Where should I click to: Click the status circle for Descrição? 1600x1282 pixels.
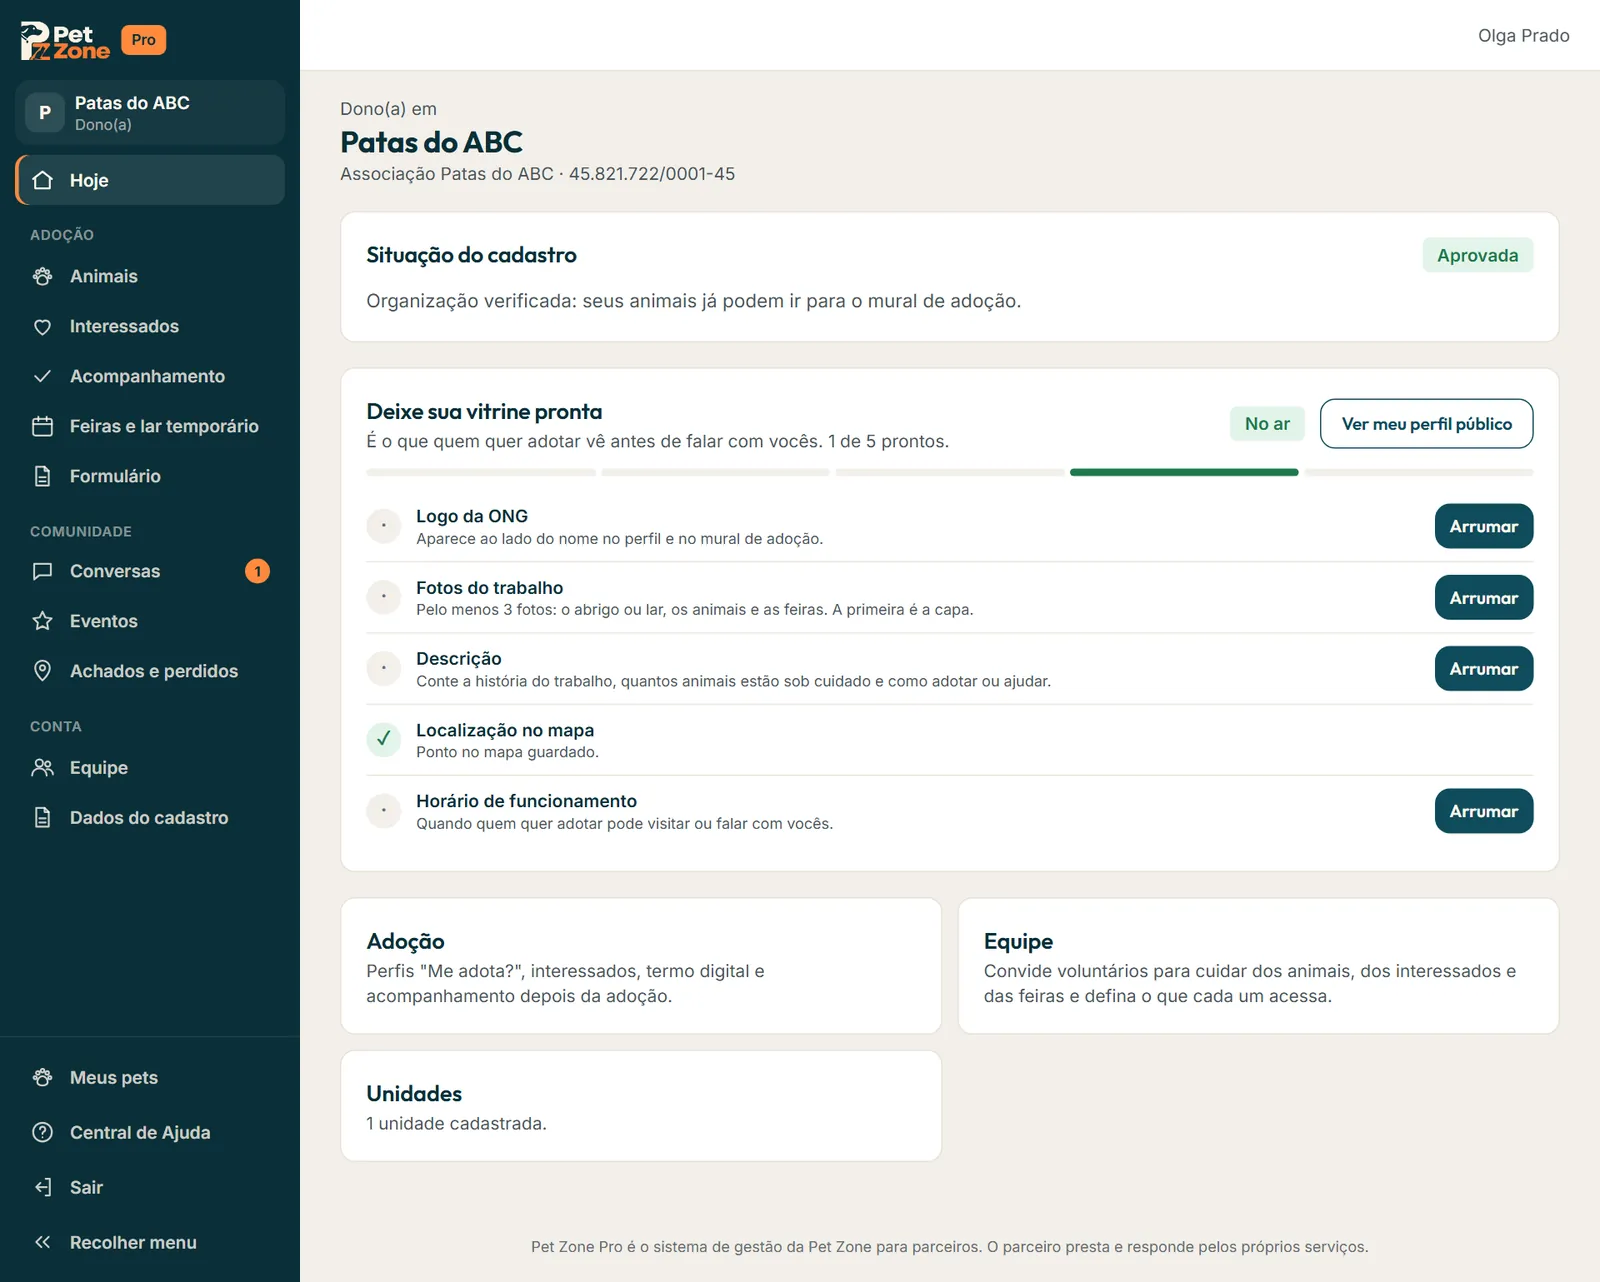[x=383, y=669]
